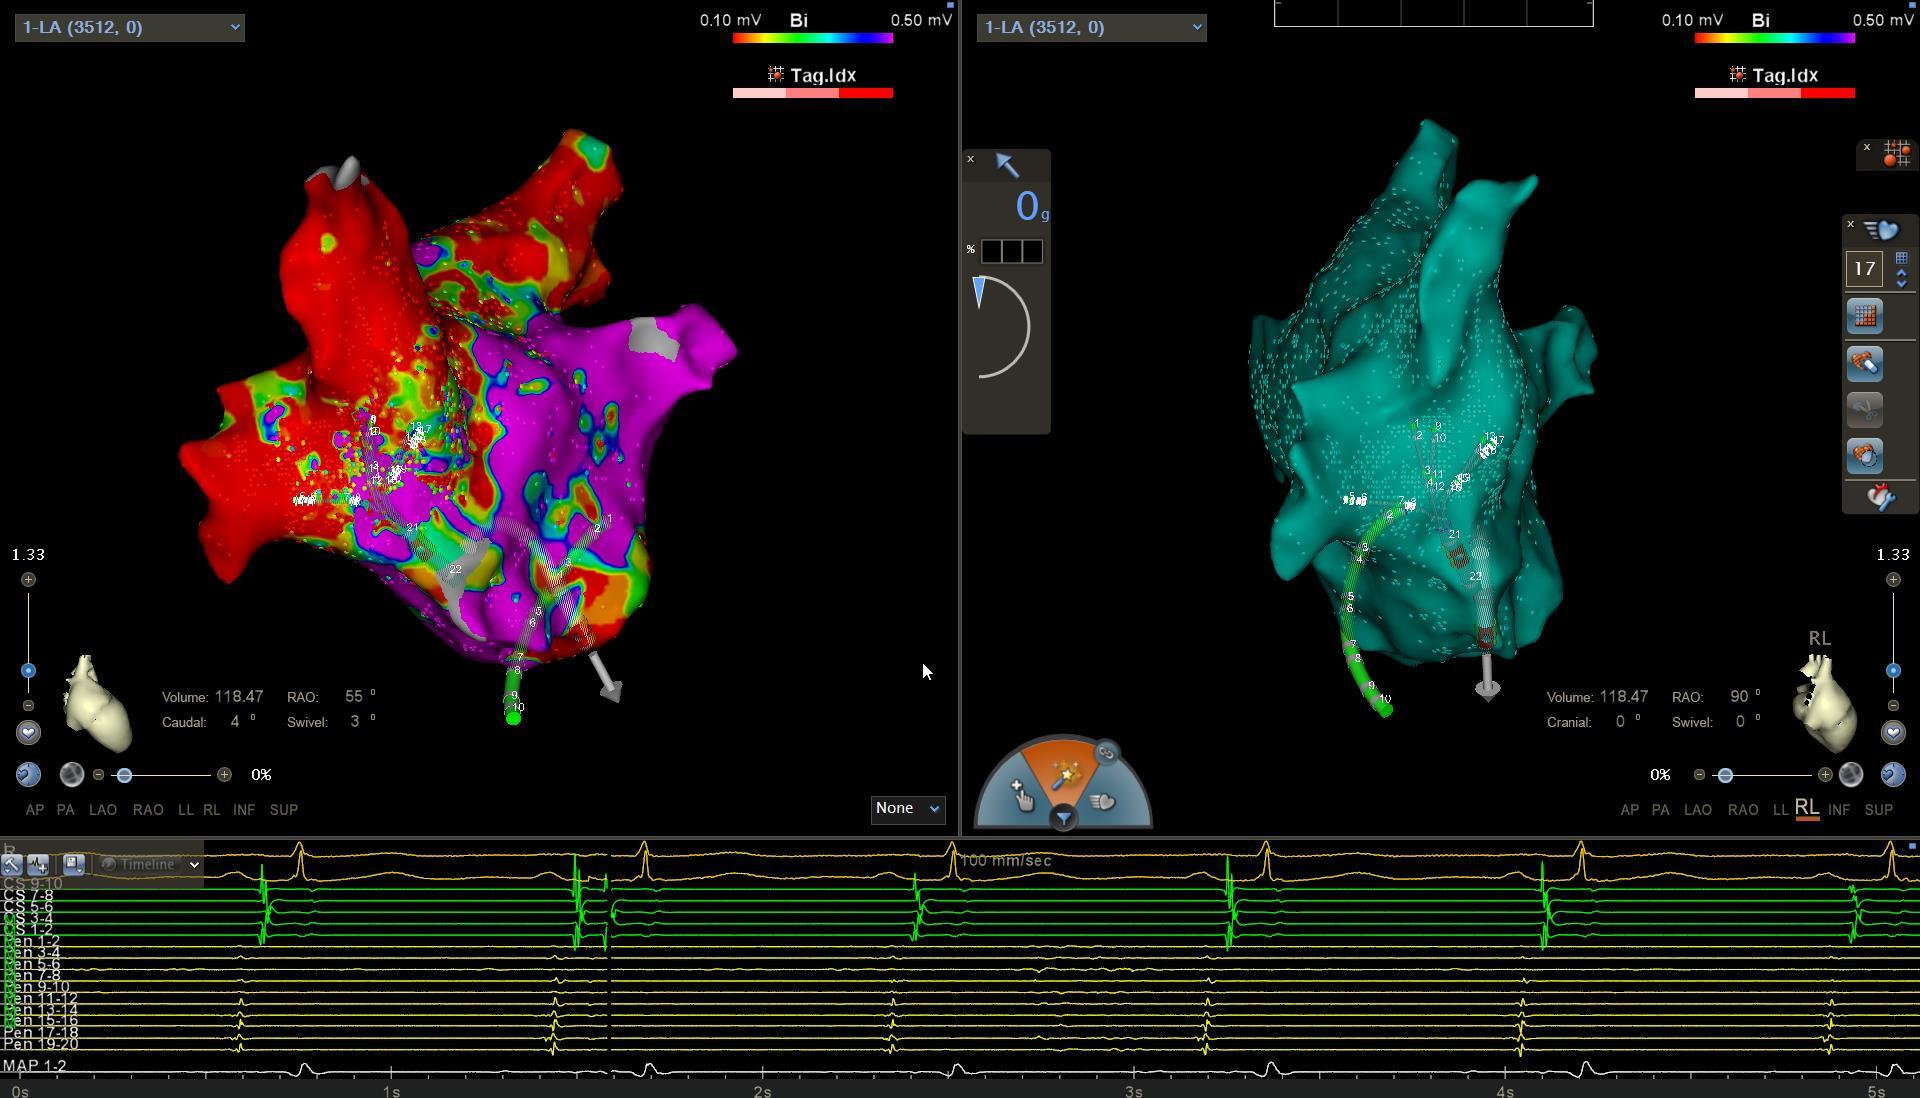The image size is (1920, 1098).
Task: Click the stepper arrows beside the 17 value
Action: coord(1901,278)
